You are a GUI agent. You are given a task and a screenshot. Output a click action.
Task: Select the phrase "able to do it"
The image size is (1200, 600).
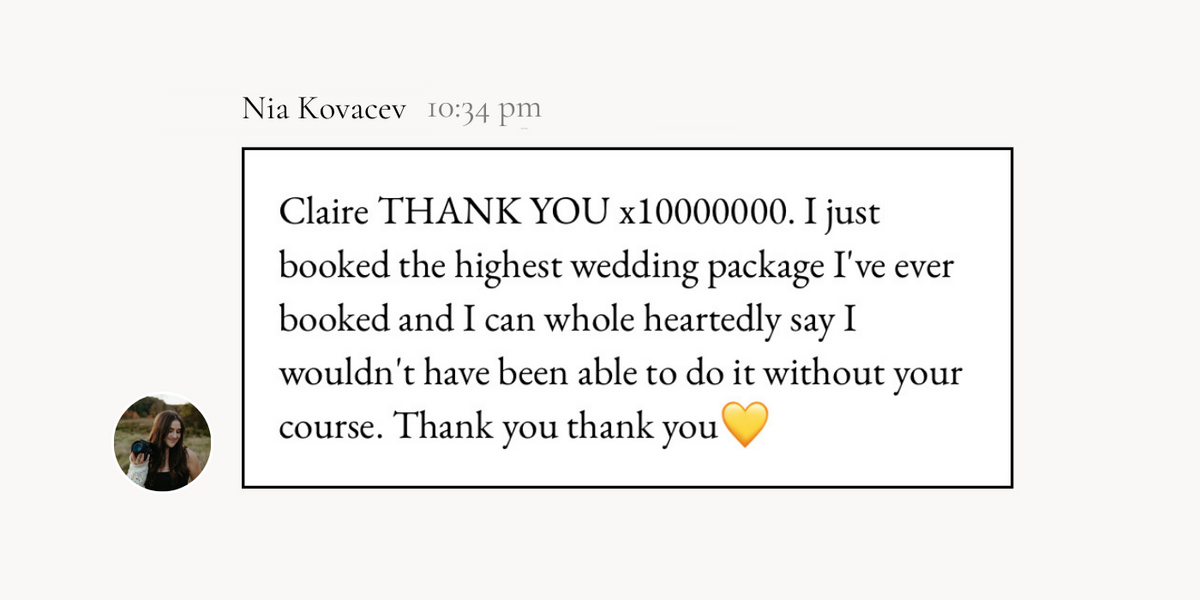point(661,374)
